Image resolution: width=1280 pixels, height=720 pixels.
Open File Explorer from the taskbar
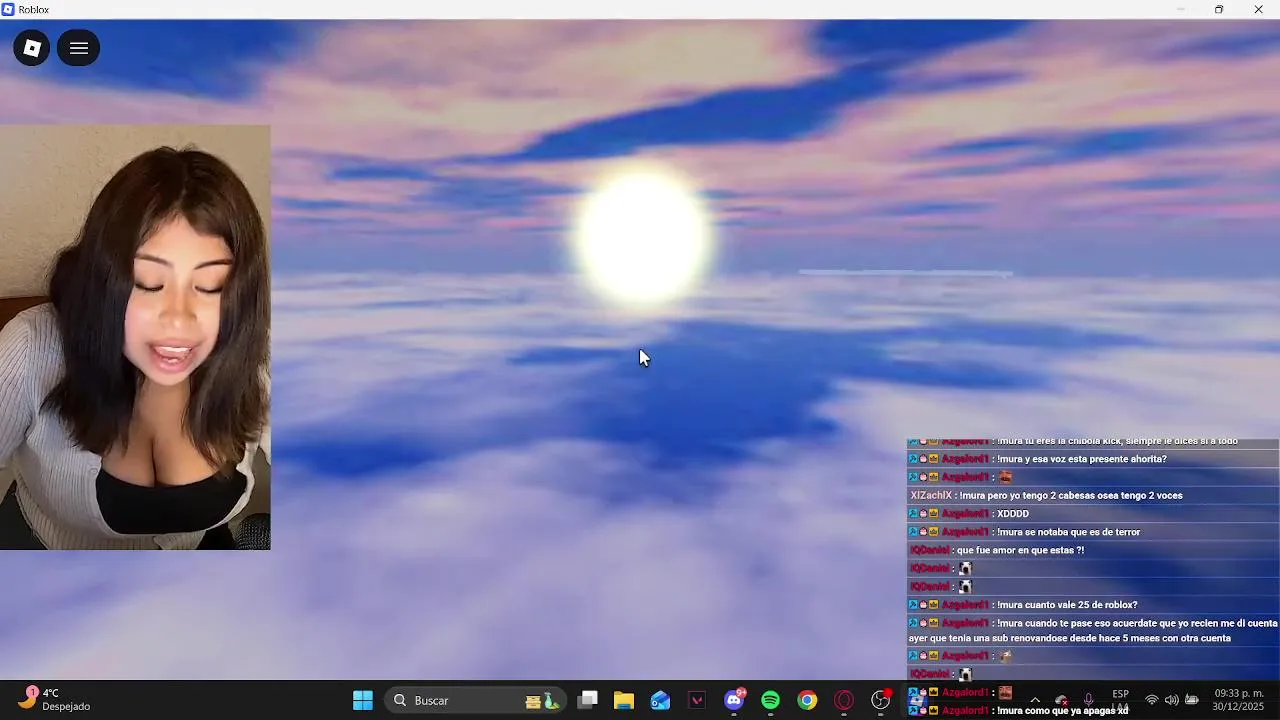coord(624,700)
